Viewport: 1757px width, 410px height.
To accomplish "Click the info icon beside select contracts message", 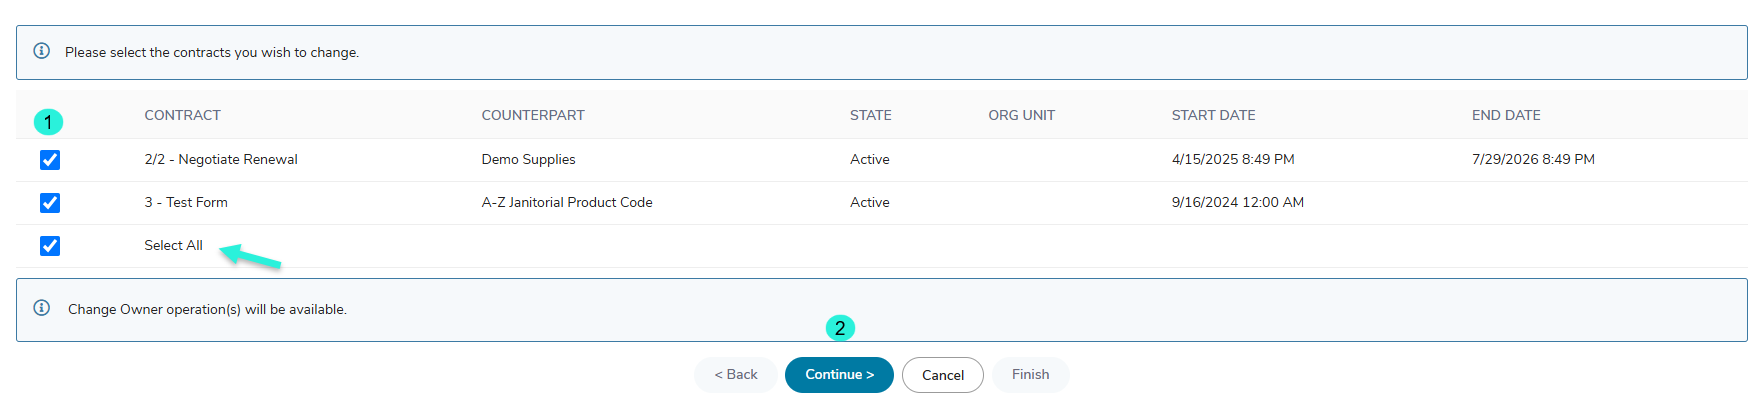I will click(42, 51).
